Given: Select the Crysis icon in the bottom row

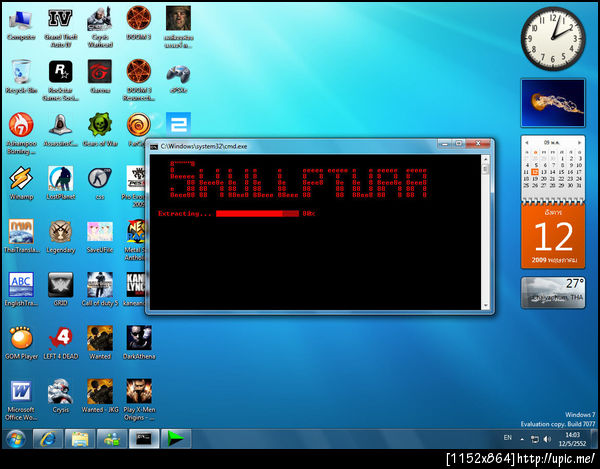Looking at the screenshot, I should pyautogui.click(x=60, y=396).
